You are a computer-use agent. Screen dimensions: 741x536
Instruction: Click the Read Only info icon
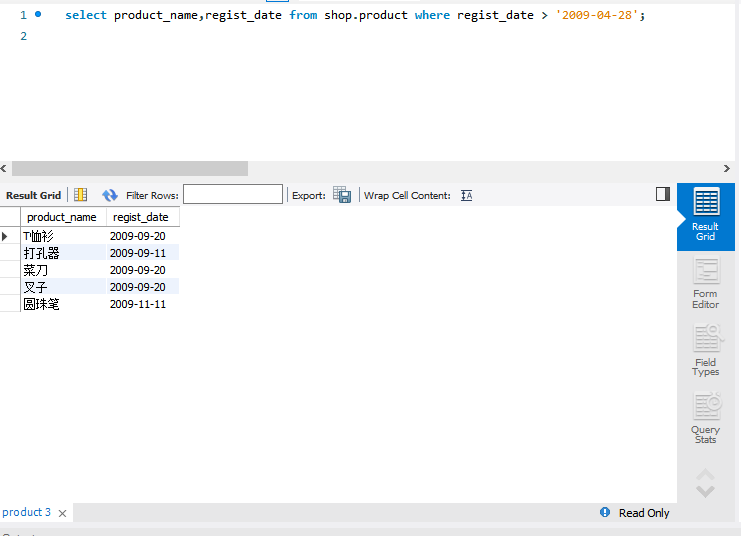[x=605, y=512]
